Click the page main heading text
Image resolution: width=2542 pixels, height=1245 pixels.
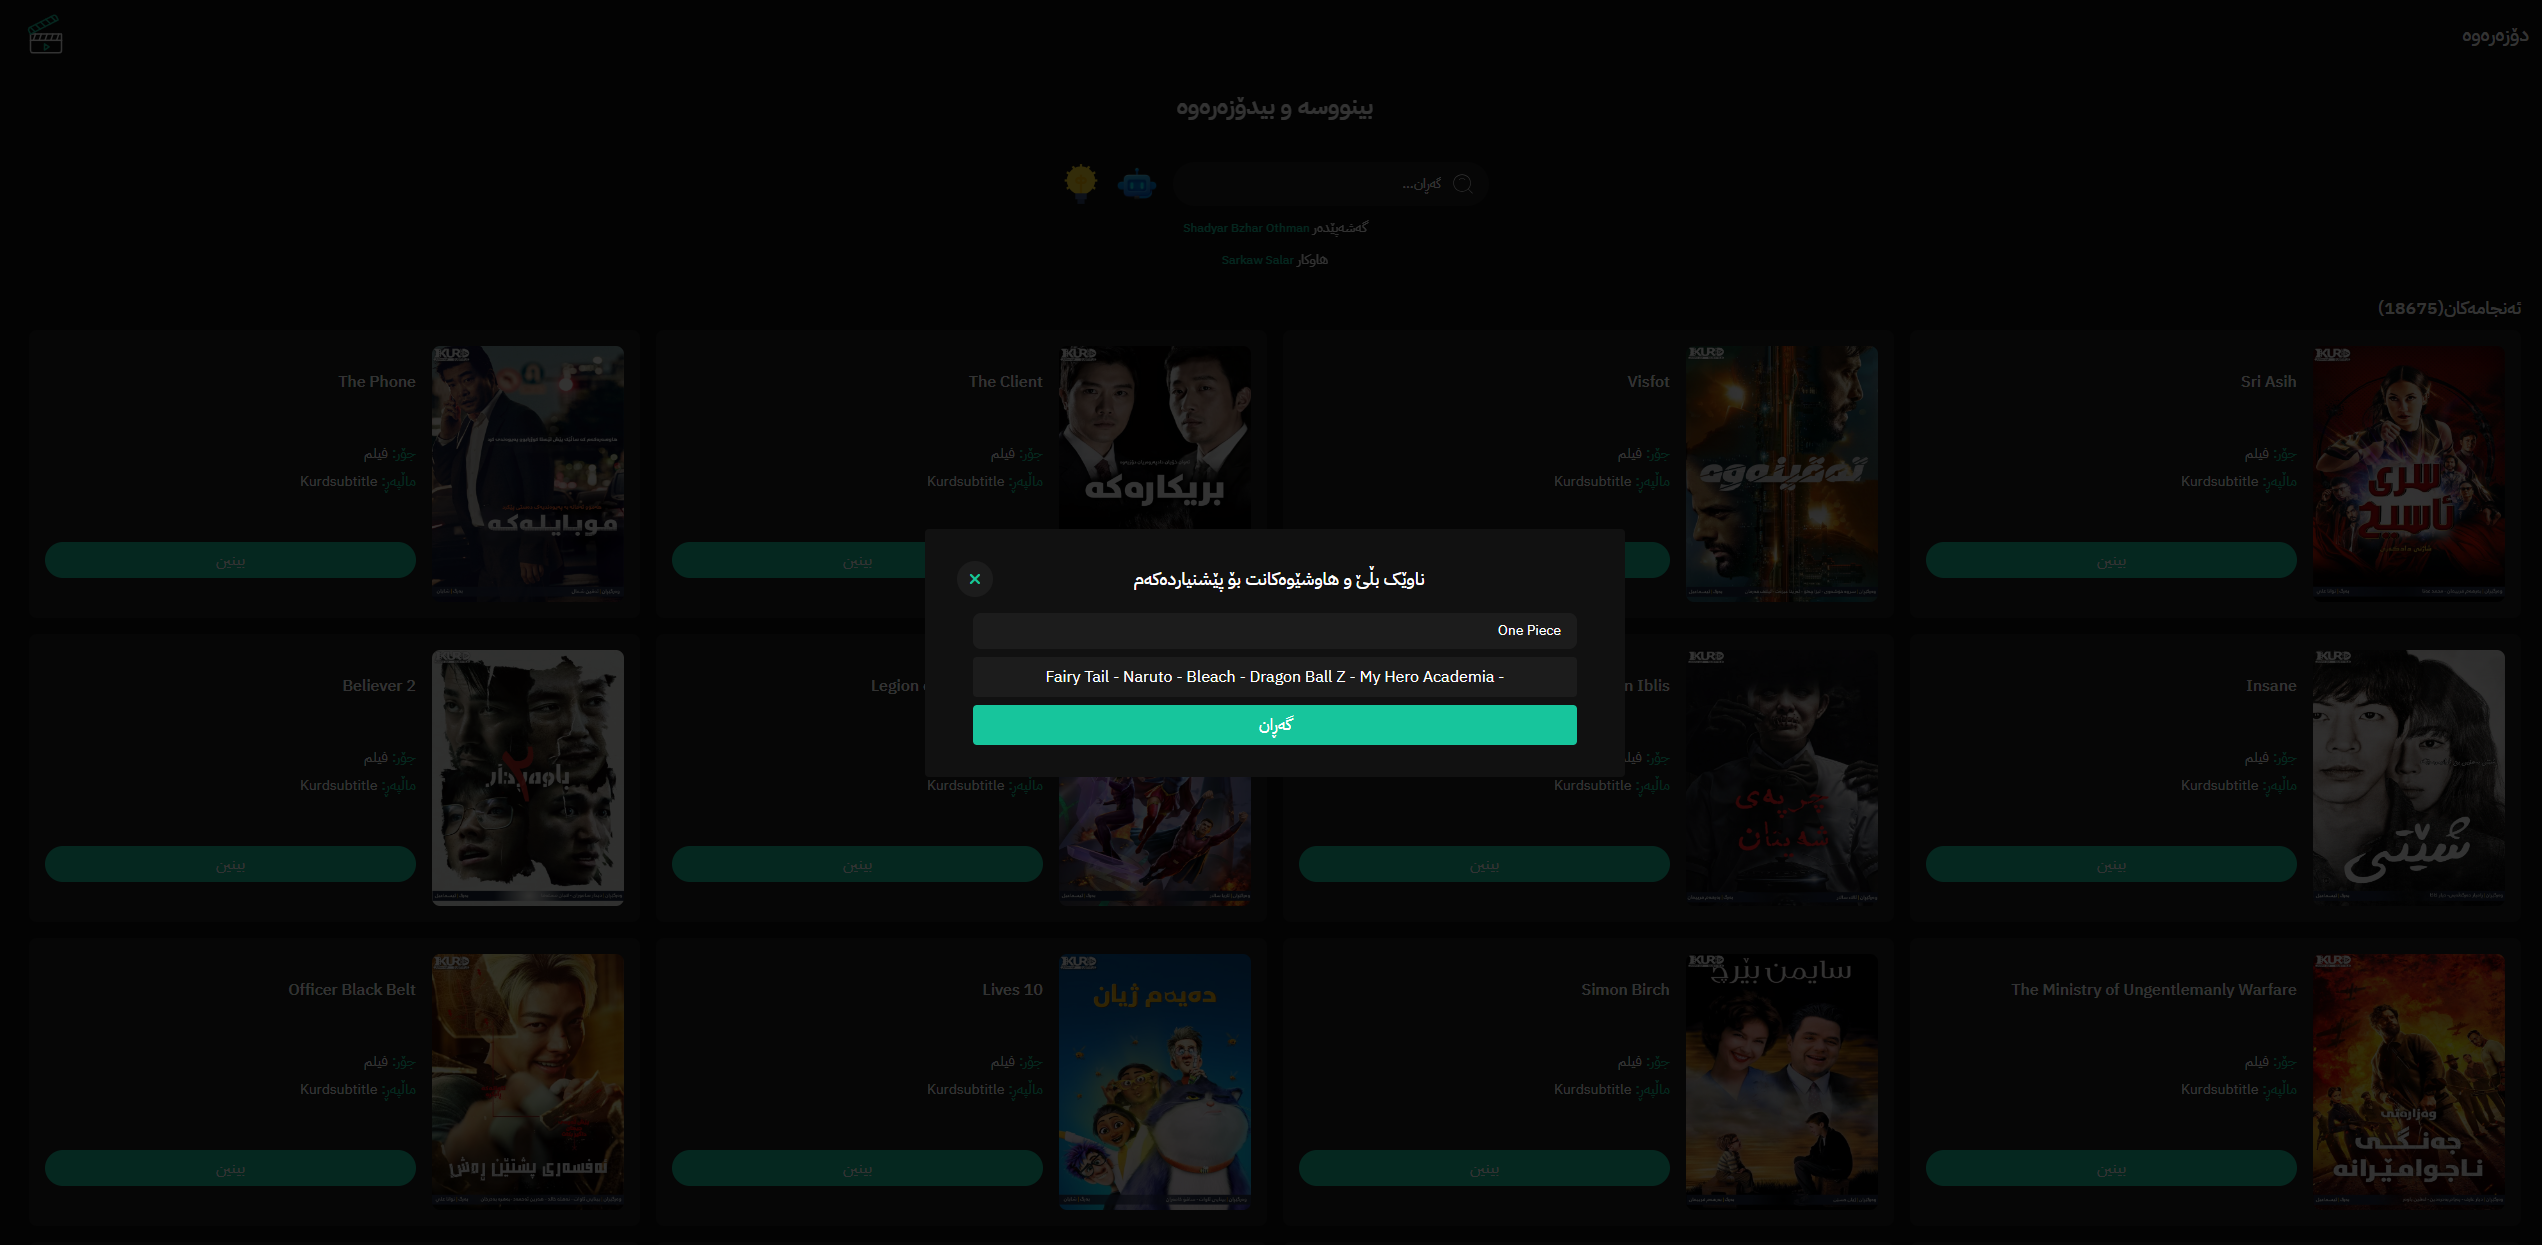(x=1274, y=107)
